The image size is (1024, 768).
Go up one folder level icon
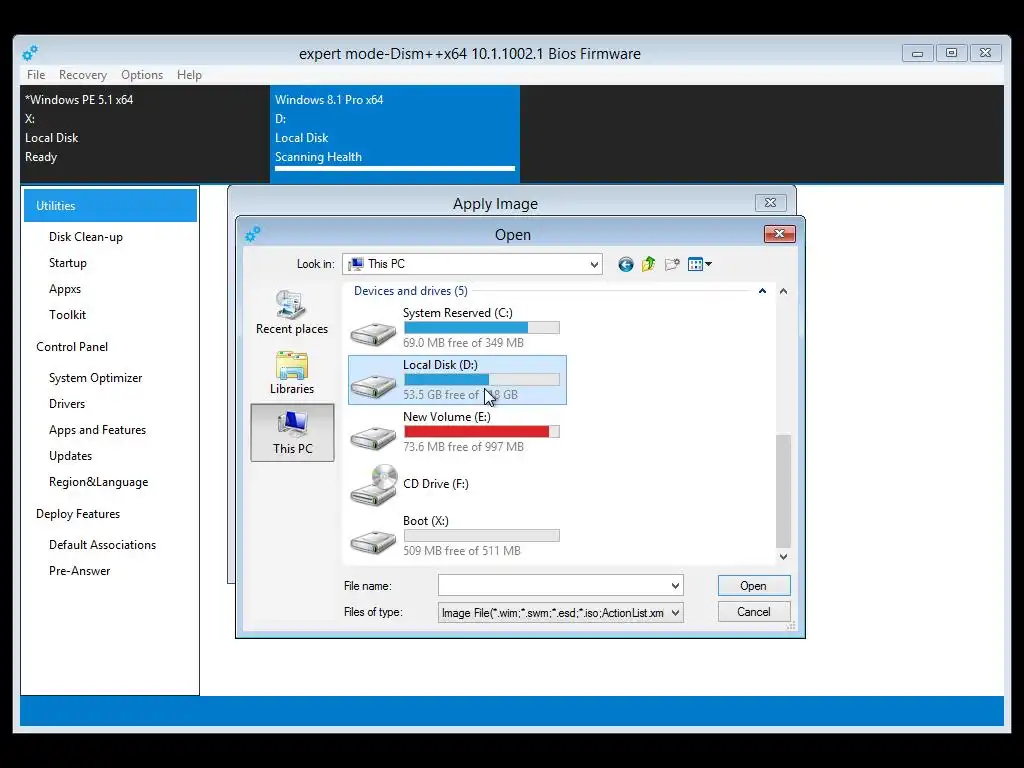(x=648, y=264)
